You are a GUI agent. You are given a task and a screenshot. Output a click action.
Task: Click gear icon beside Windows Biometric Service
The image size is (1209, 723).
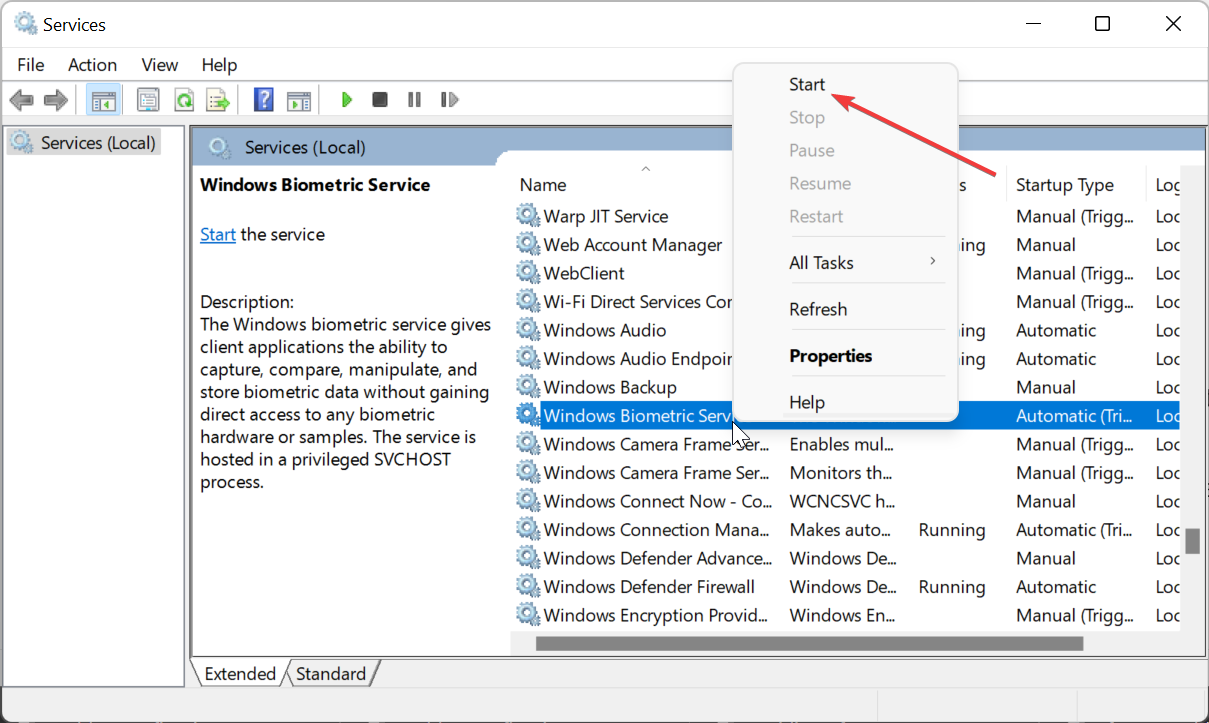point(527,415)
